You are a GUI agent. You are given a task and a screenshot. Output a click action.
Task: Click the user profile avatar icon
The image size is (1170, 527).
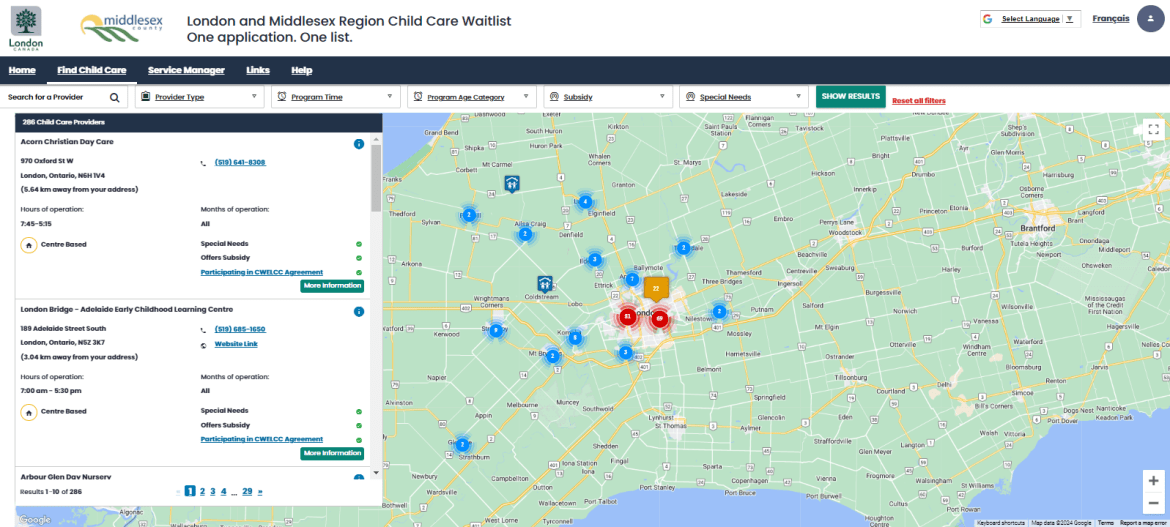coord(1151,19)
